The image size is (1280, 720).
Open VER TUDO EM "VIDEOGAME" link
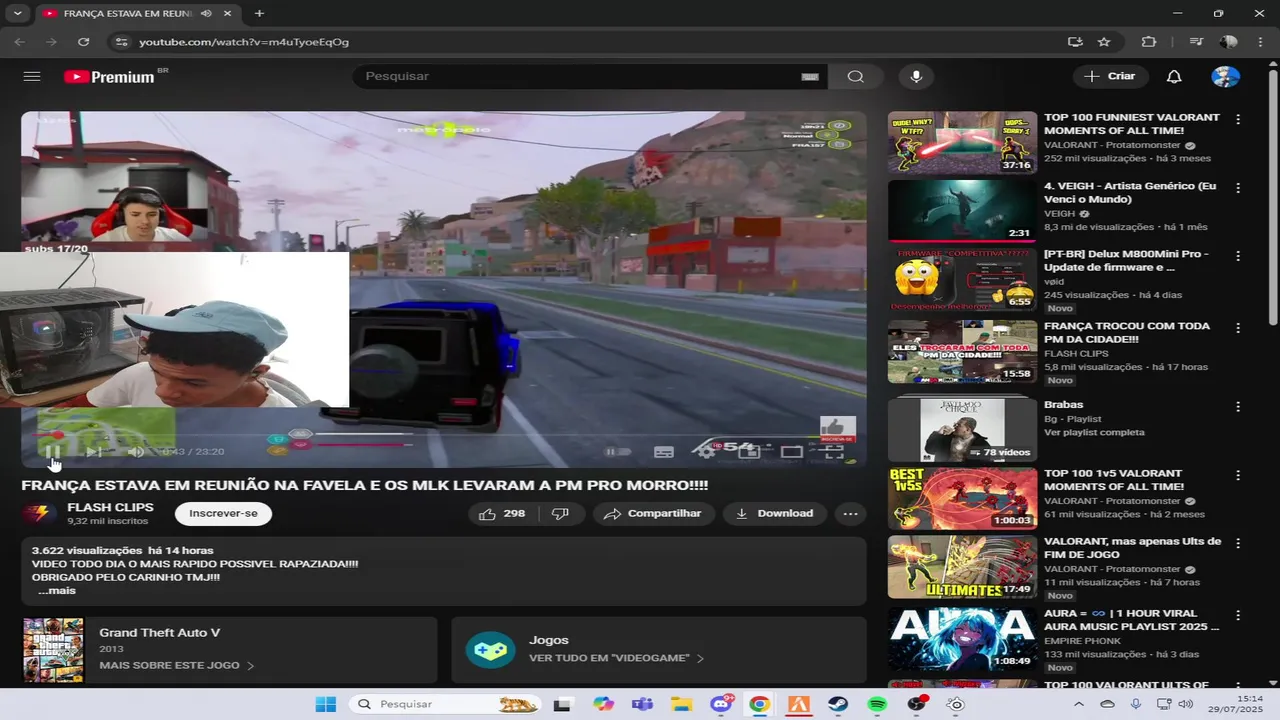click(616, 658)
